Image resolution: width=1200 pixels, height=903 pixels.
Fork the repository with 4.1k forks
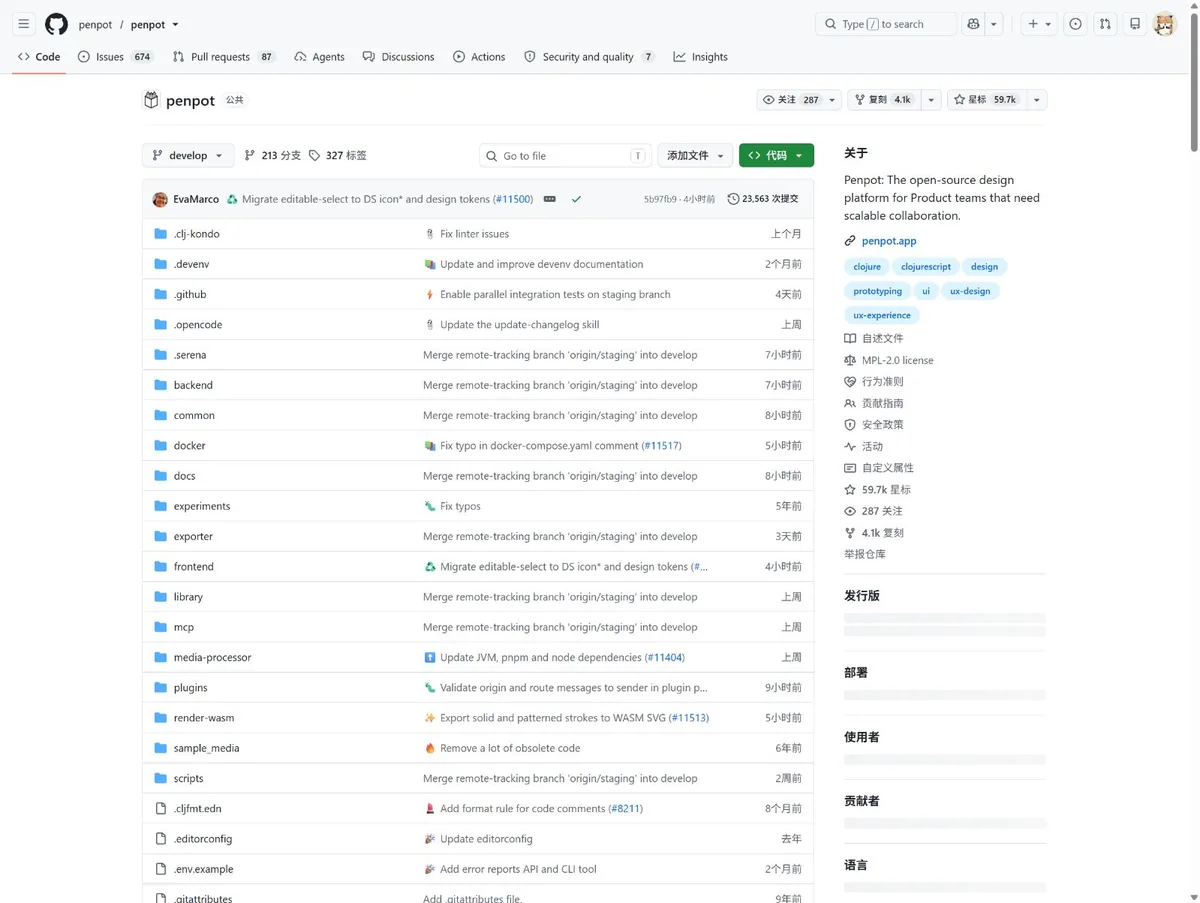click(x=884, y=100)
